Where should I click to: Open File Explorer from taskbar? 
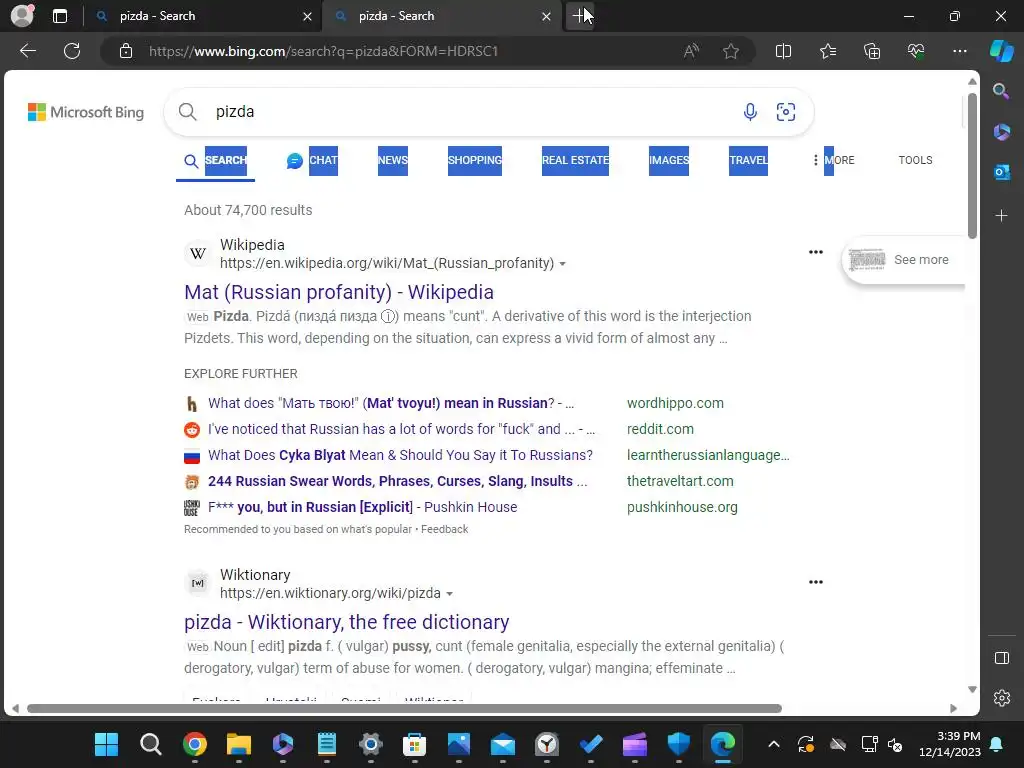[238, 744]
